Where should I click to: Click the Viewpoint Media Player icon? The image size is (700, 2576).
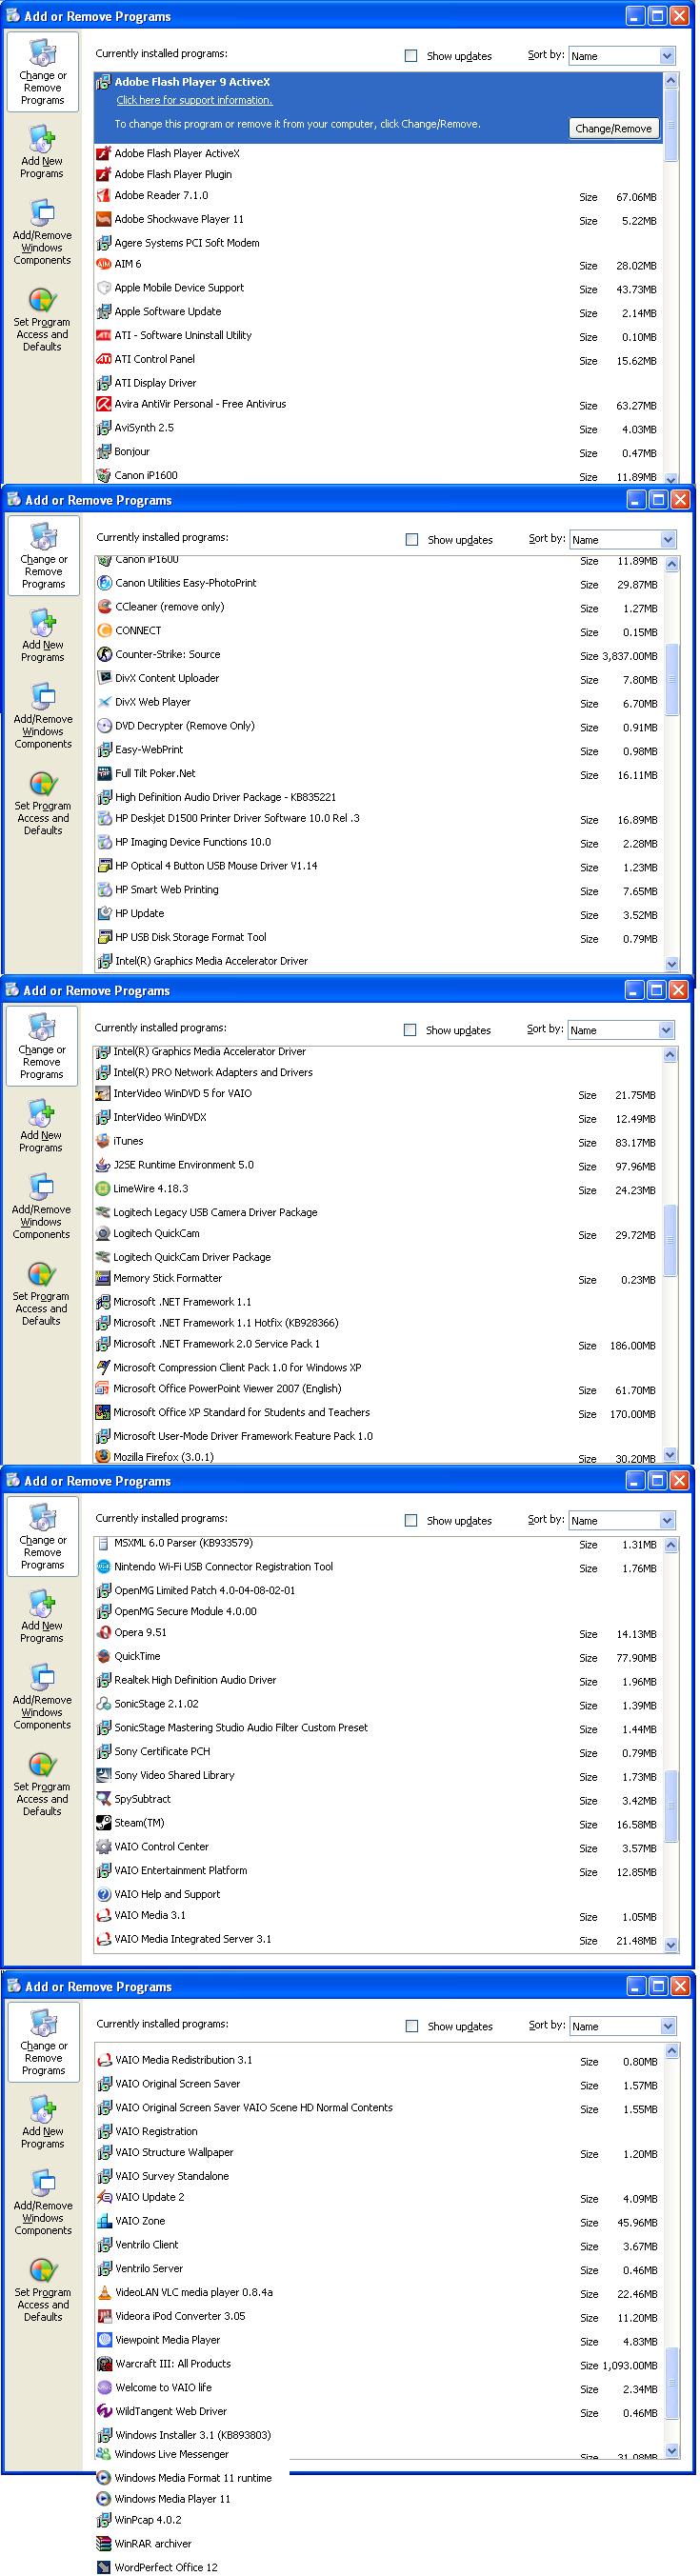pos(104,2341)
